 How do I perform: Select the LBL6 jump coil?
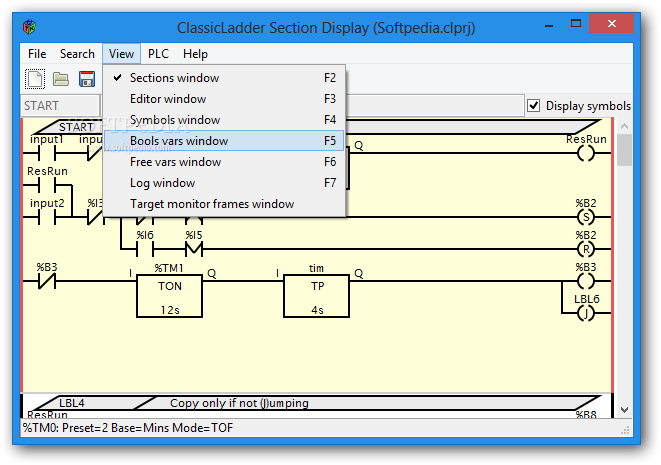coord(586,313)
